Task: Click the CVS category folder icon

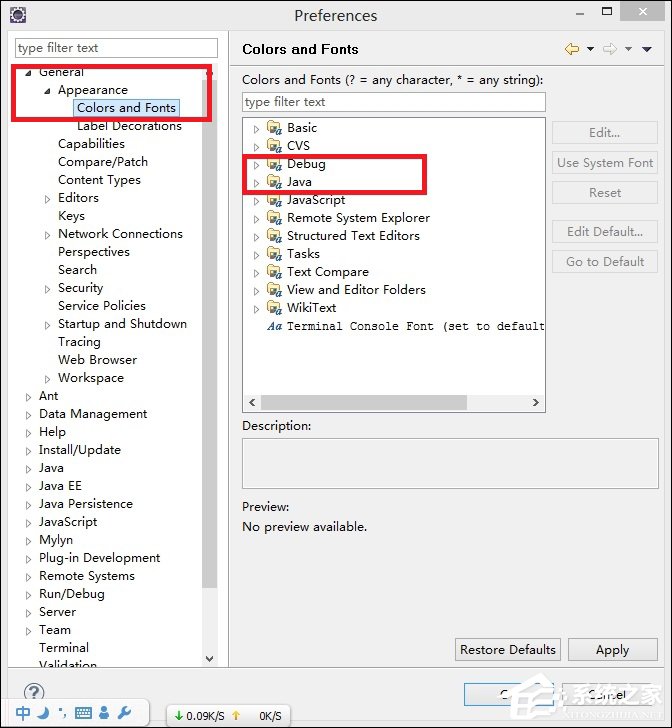Action: click(274, 145)
